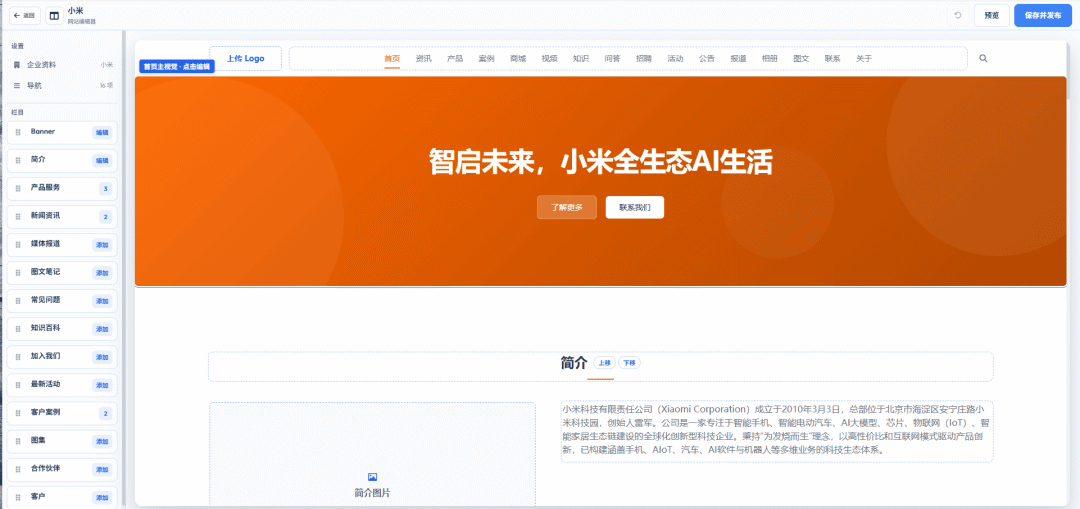Select 产品 in the site navigation

455,59
